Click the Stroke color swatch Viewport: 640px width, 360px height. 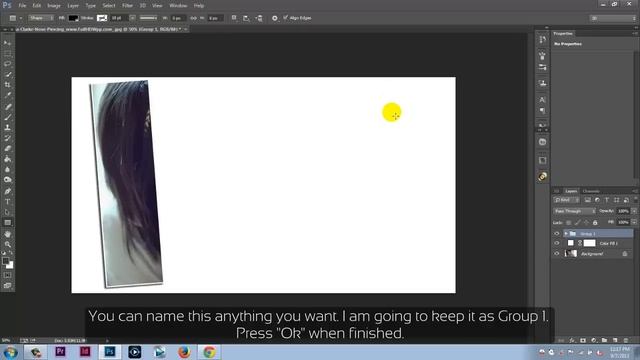(102, 18)
